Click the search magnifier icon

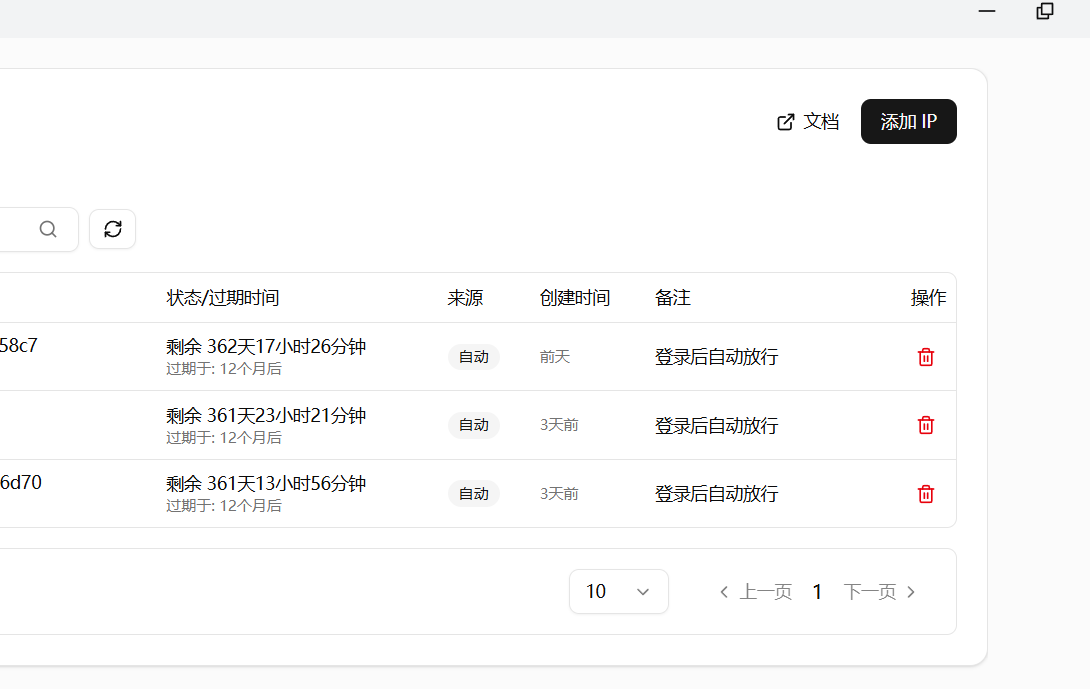coord(48,229)
